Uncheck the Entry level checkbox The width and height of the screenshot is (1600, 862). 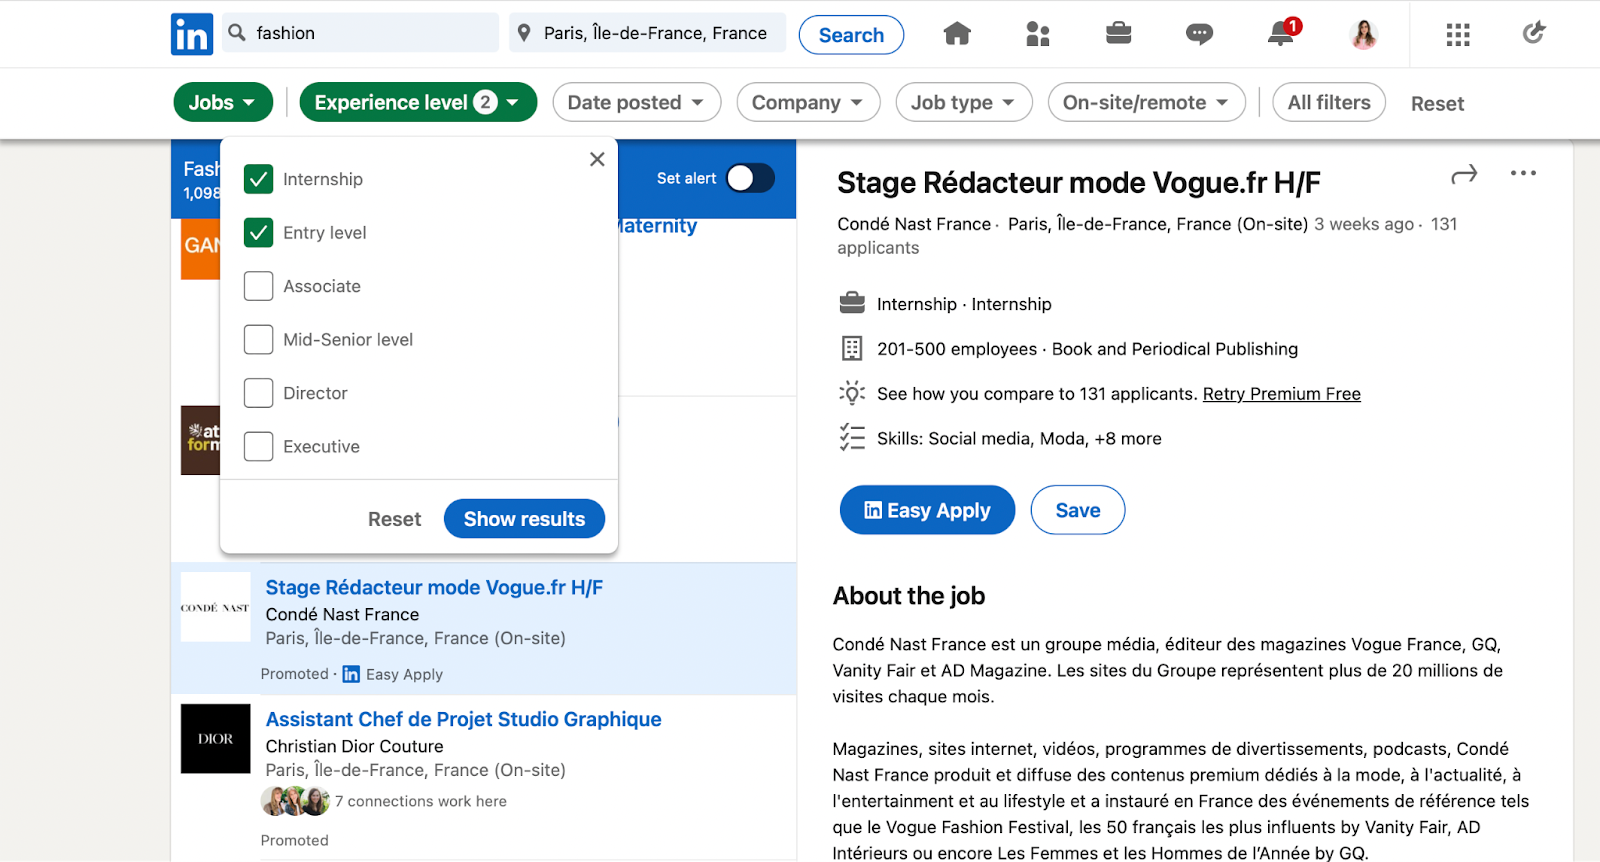(x=258, y=232)
